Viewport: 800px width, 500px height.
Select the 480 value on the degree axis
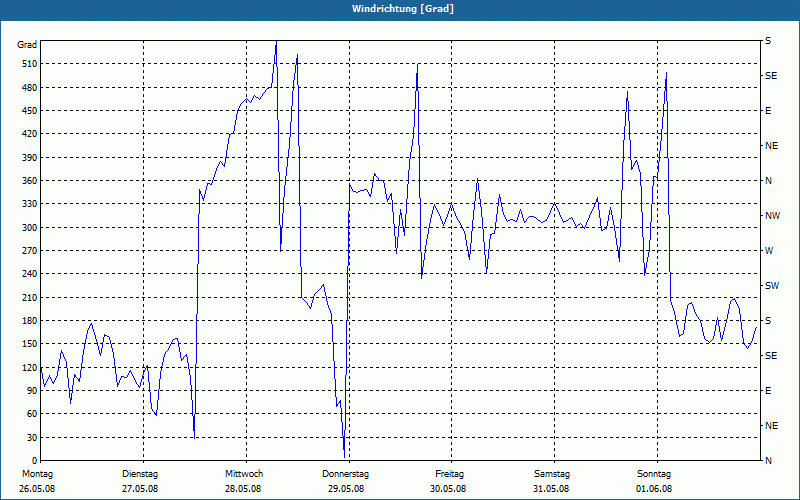pyautogui.click(x=30, y=87)
